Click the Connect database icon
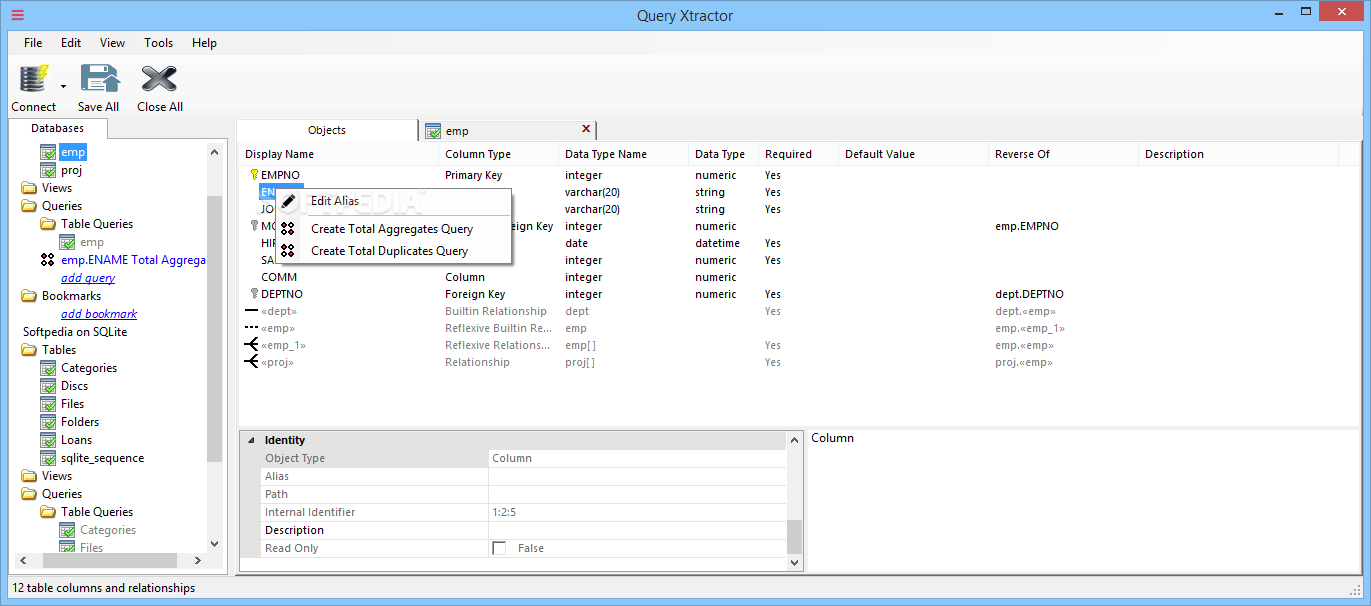 pos(33,79)
